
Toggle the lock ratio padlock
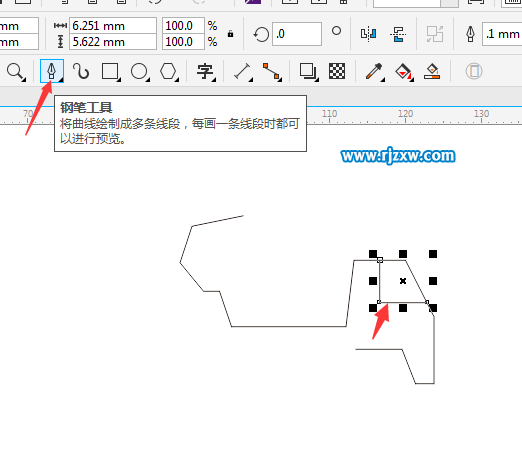(x=230, y=34)
